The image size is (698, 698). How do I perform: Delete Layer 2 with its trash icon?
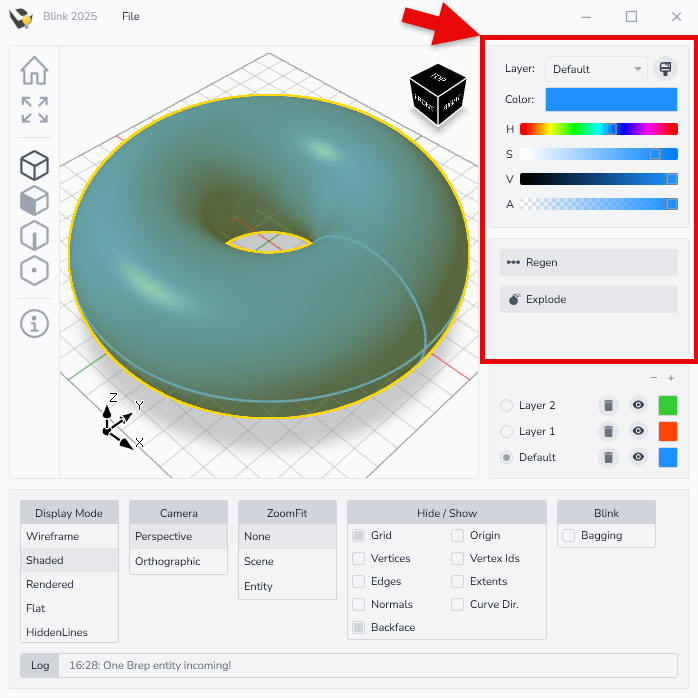[x=607, y=405]
